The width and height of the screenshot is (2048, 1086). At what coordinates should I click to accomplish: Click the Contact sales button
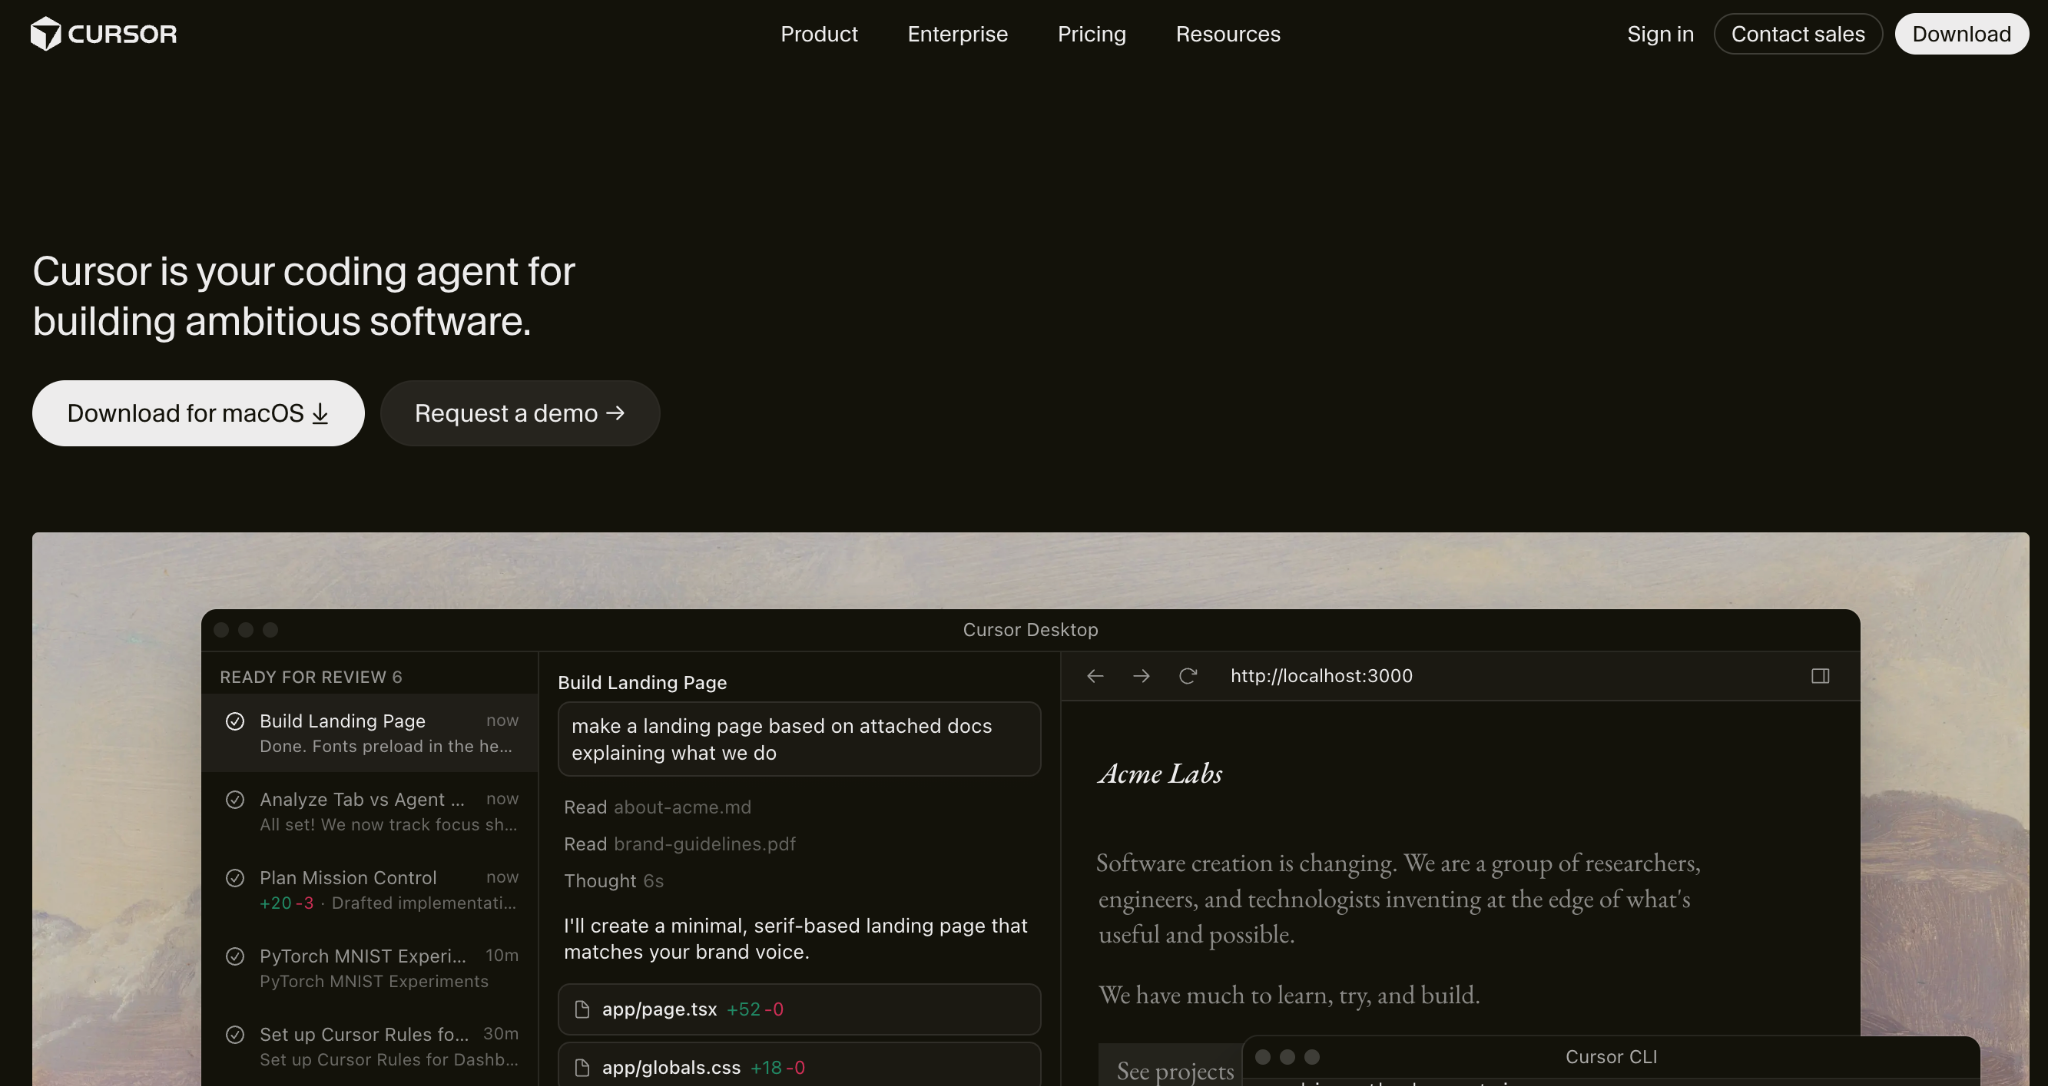coord(1798,34)
